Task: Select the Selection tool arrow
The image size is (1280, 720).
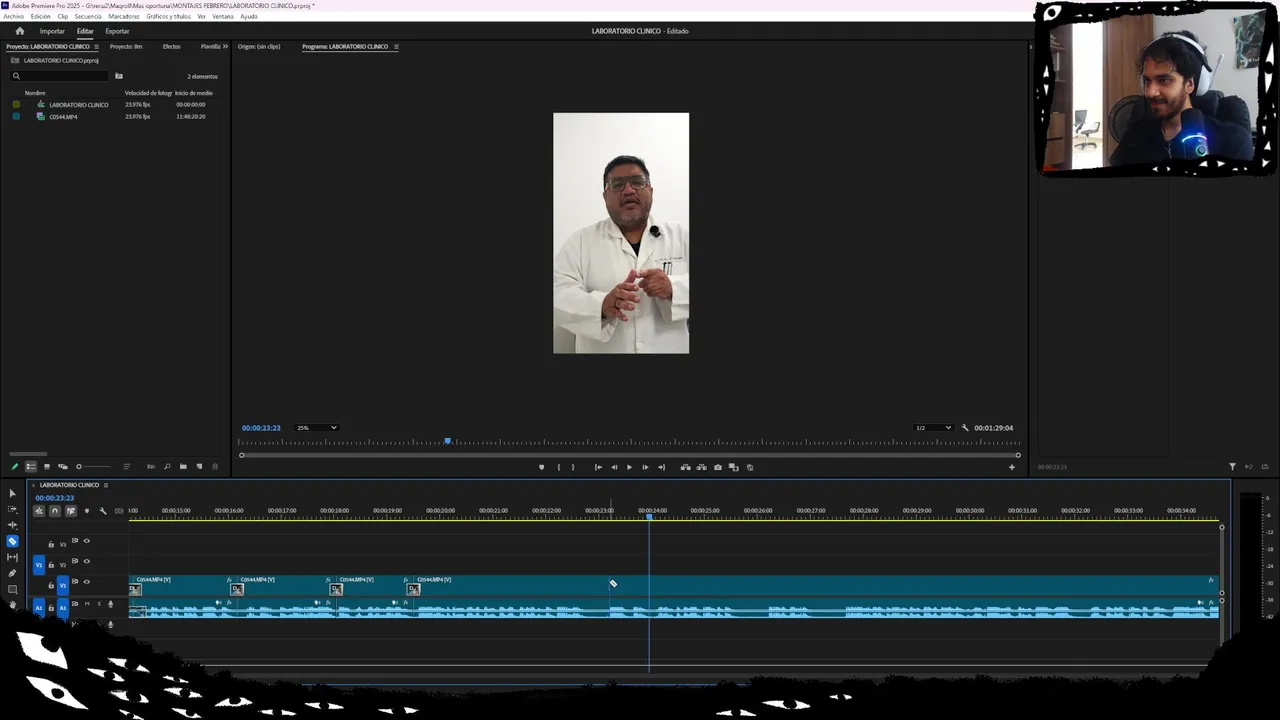Action: click(12, 493)
